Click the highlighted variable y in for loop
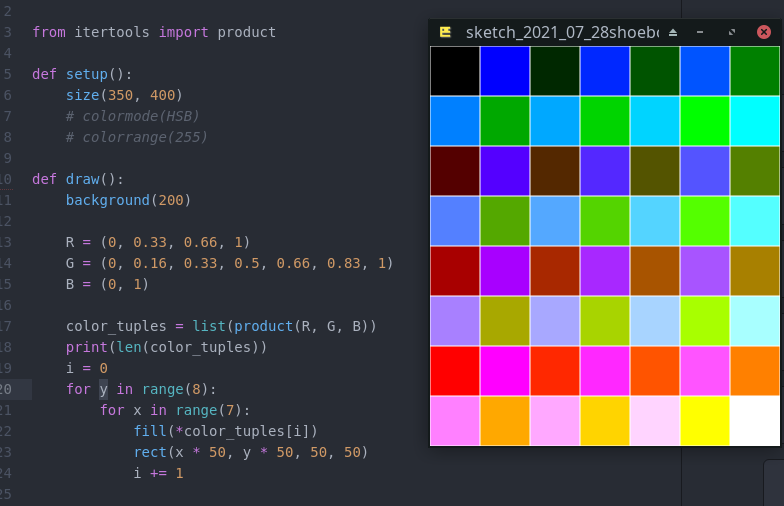The image size is (784, 506). 103,389
